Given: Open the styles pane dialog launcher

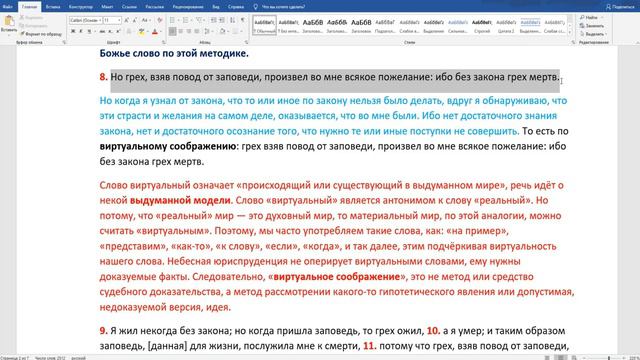Looking at the screenshot, I should pyautogui.click(x=573, y=42).
